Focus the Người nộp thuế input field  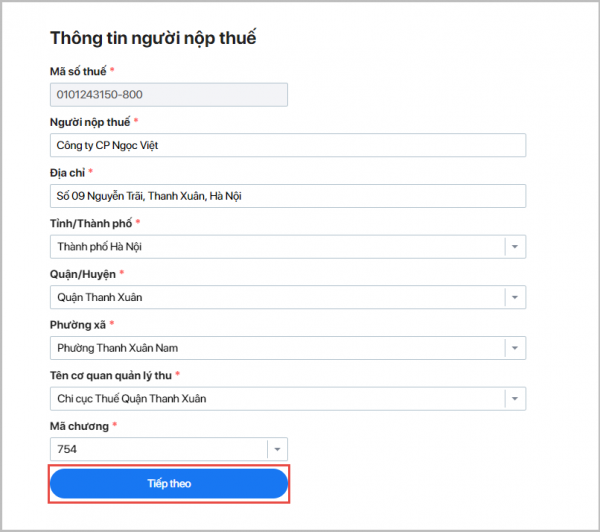287,145
